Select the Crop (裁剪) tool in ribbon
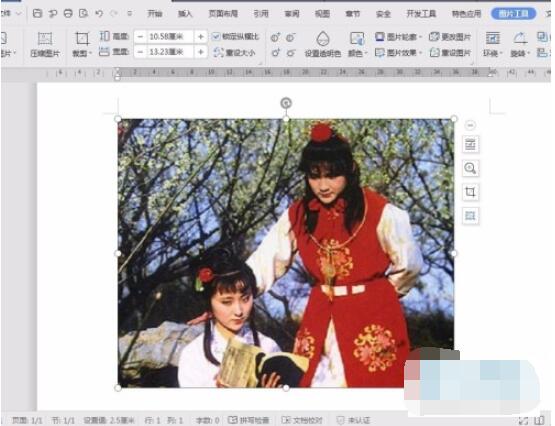 point(82,45)
